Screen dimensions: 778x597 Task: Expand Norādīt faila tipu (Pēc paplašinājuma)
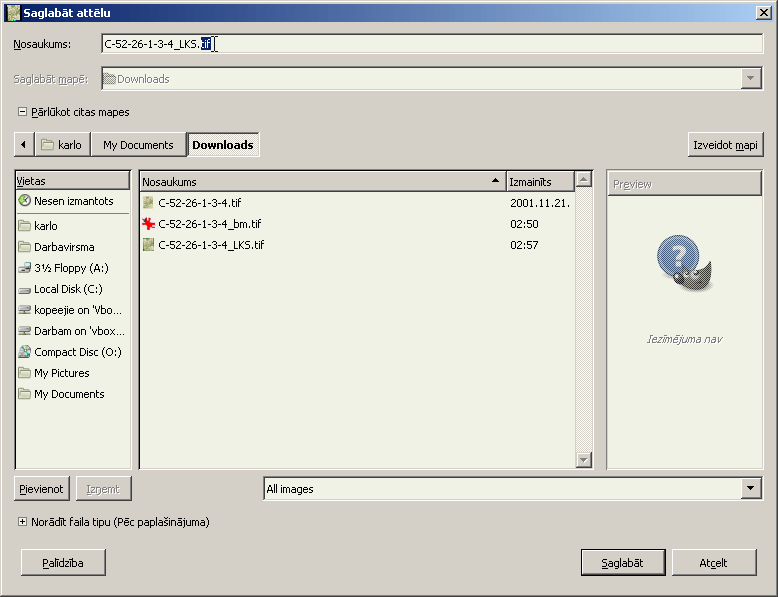coord(22,522)
